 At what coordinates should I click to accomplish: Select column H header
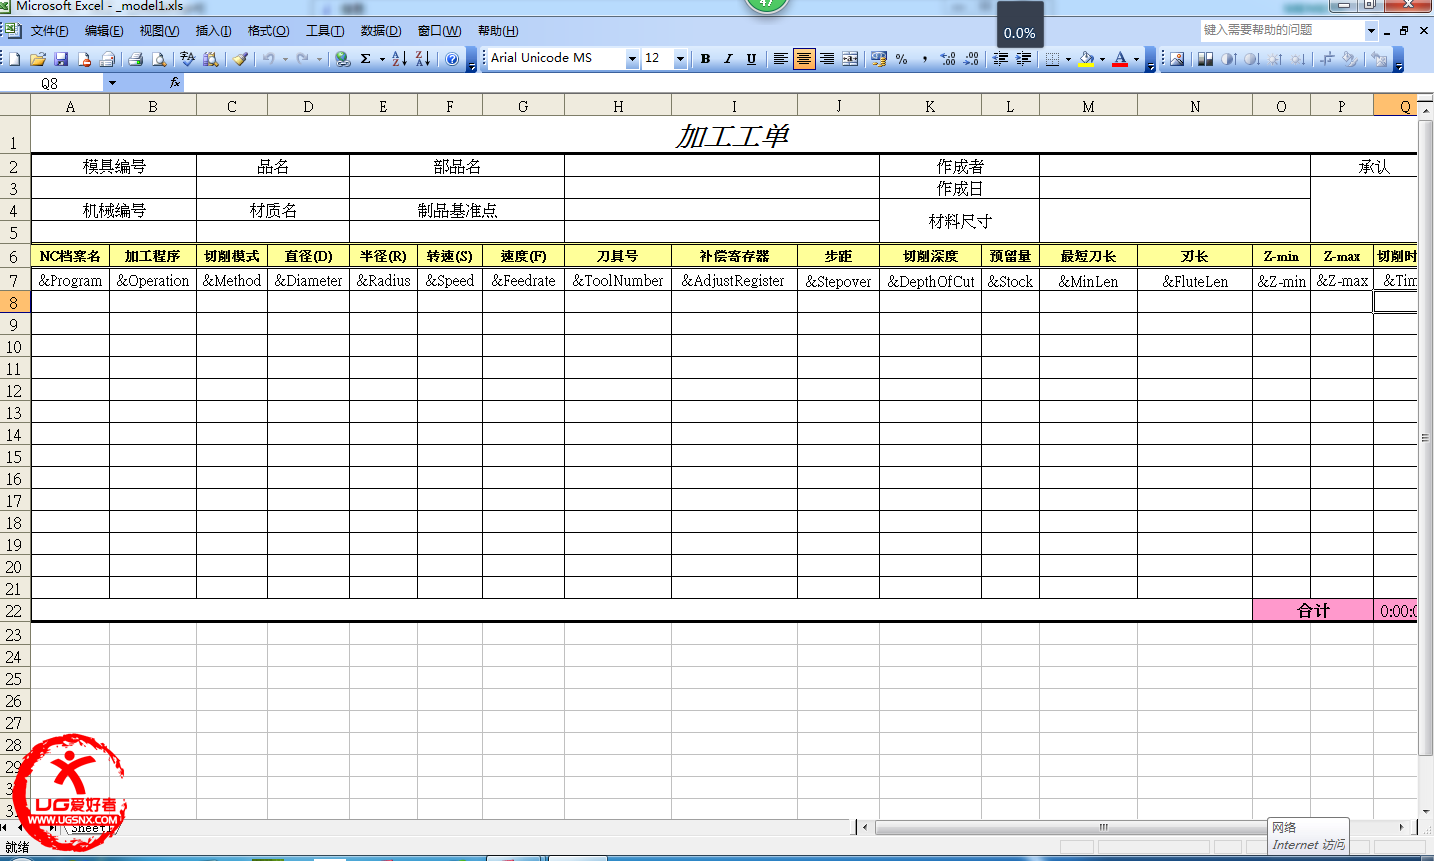tap(618, 106)
